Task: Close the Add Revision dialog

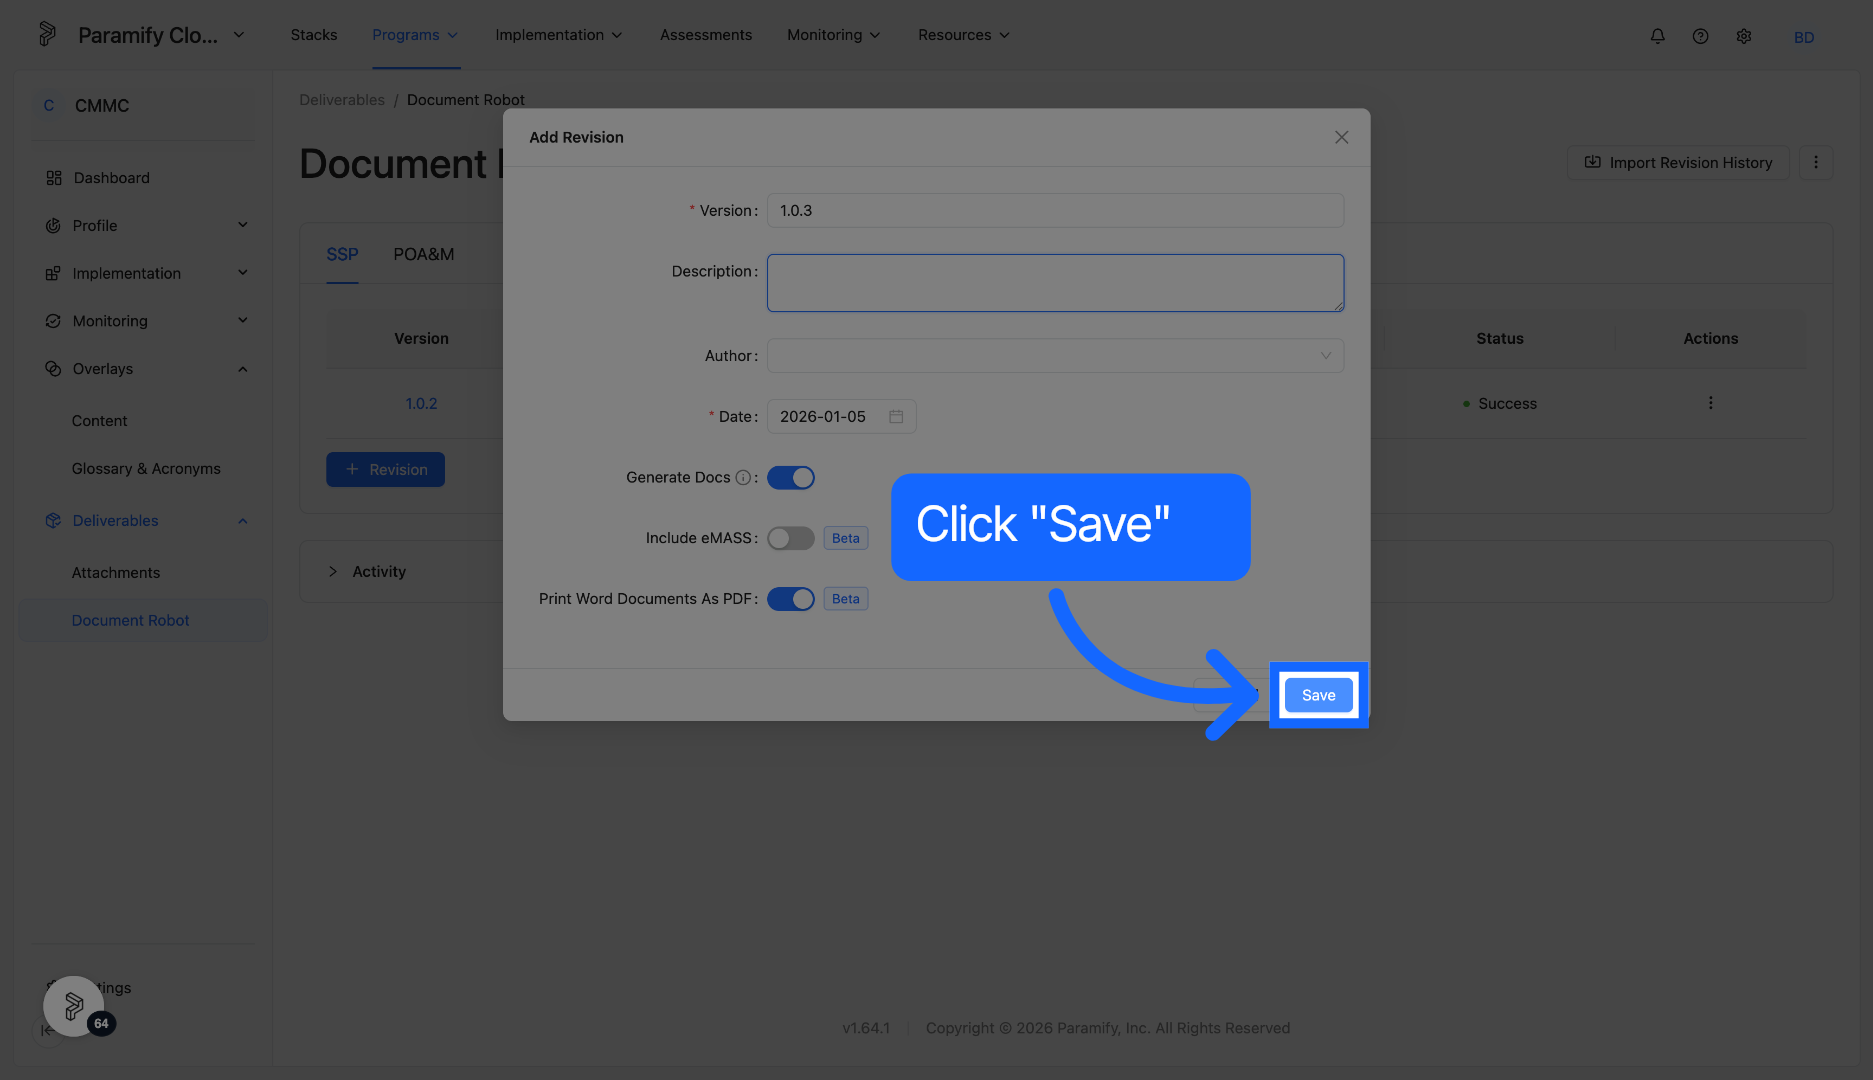Action: 1341,137
